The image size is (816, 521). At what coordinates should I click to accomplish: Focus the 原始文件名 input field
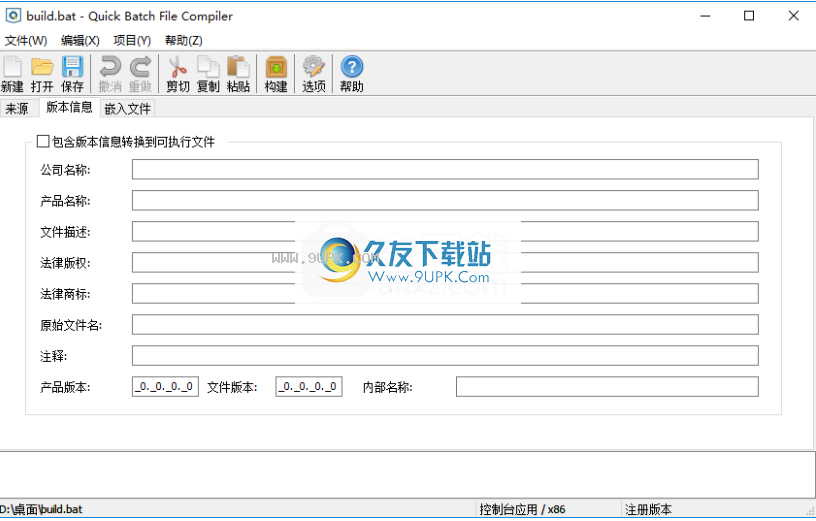(x=445, y=325)
